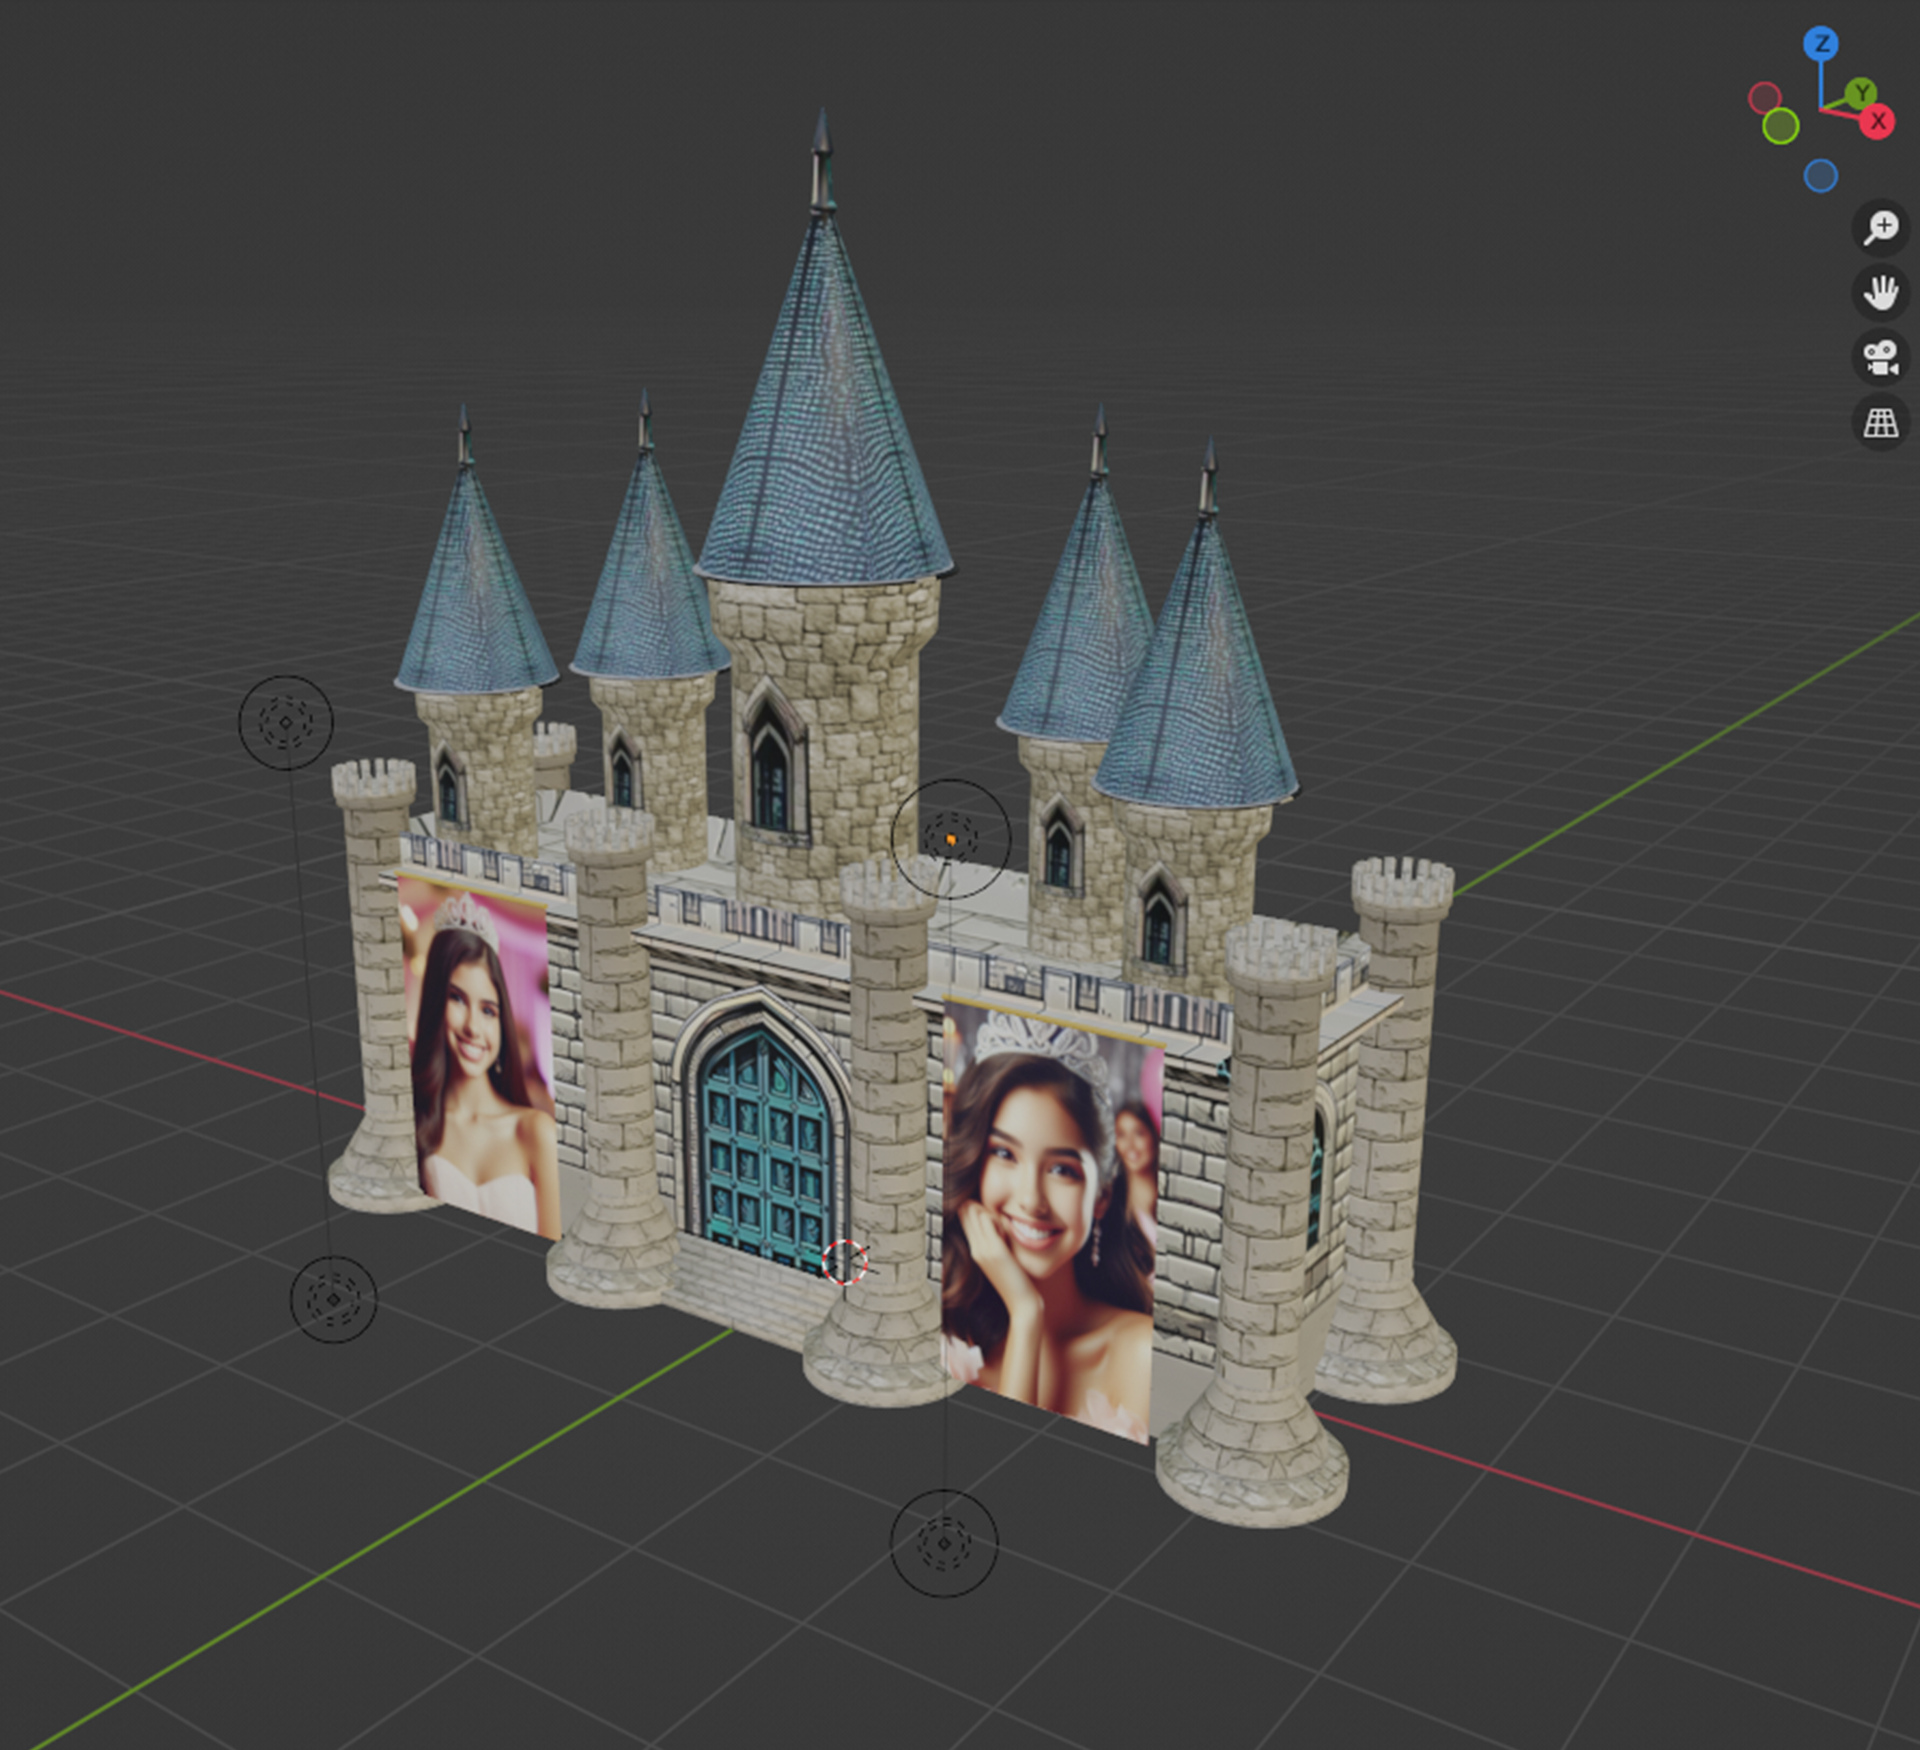
Task: Click the unlabeled blue negative-Z gizmo circle
Action: [x=1821, y=176]
